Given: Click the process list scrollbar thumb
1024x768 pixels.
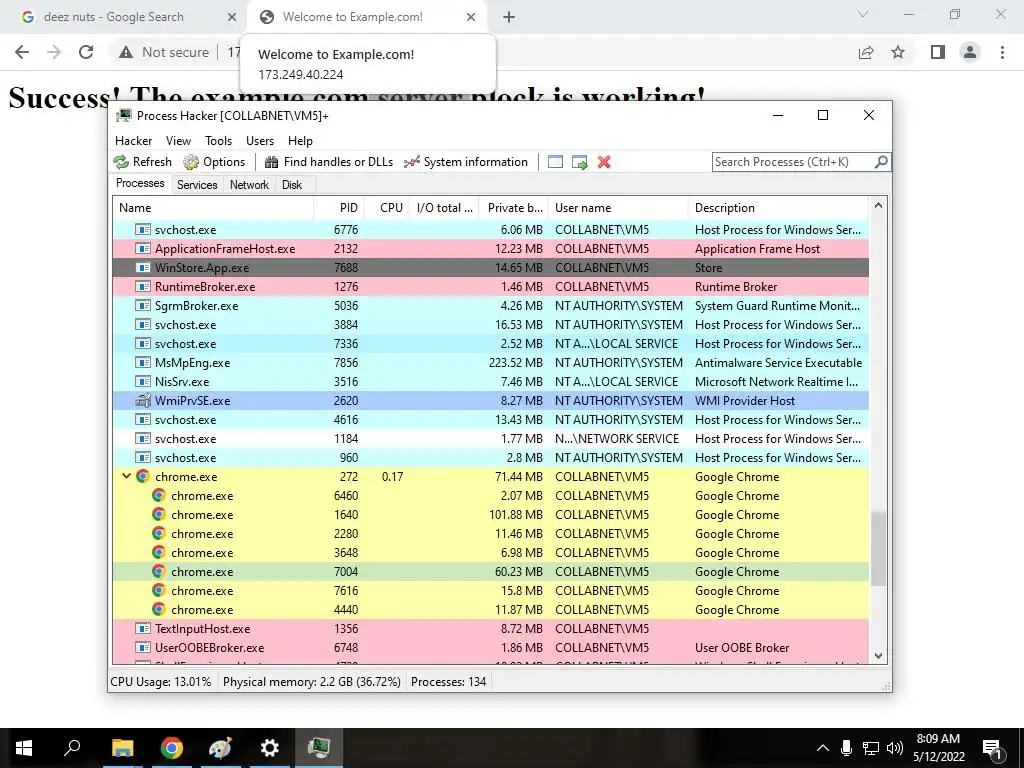Looking at the screenshot, I should [878, 548].
